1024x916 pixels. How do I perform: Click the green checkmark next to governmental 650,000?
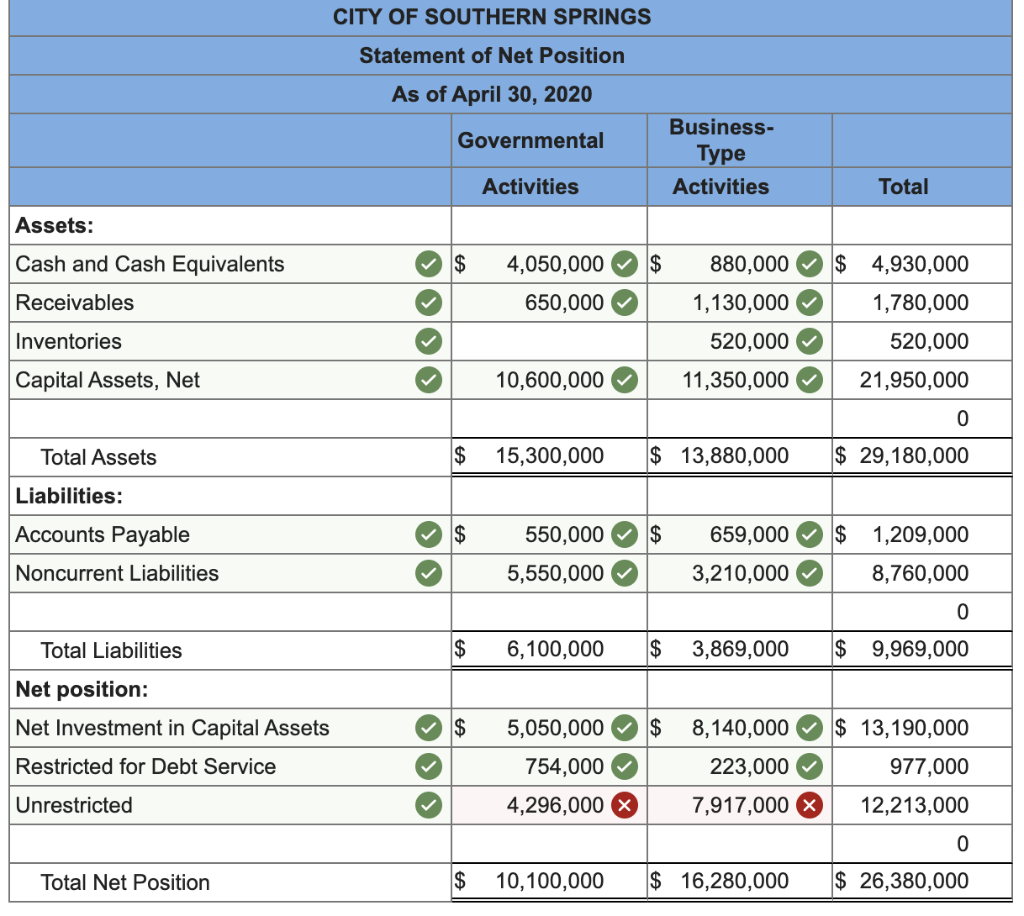tap(624, 302)
